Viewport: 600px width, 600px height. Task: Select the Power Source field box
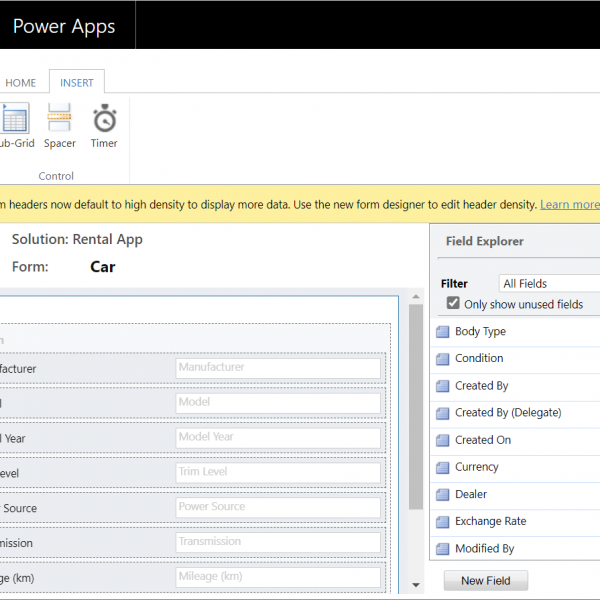coord(278,507)
